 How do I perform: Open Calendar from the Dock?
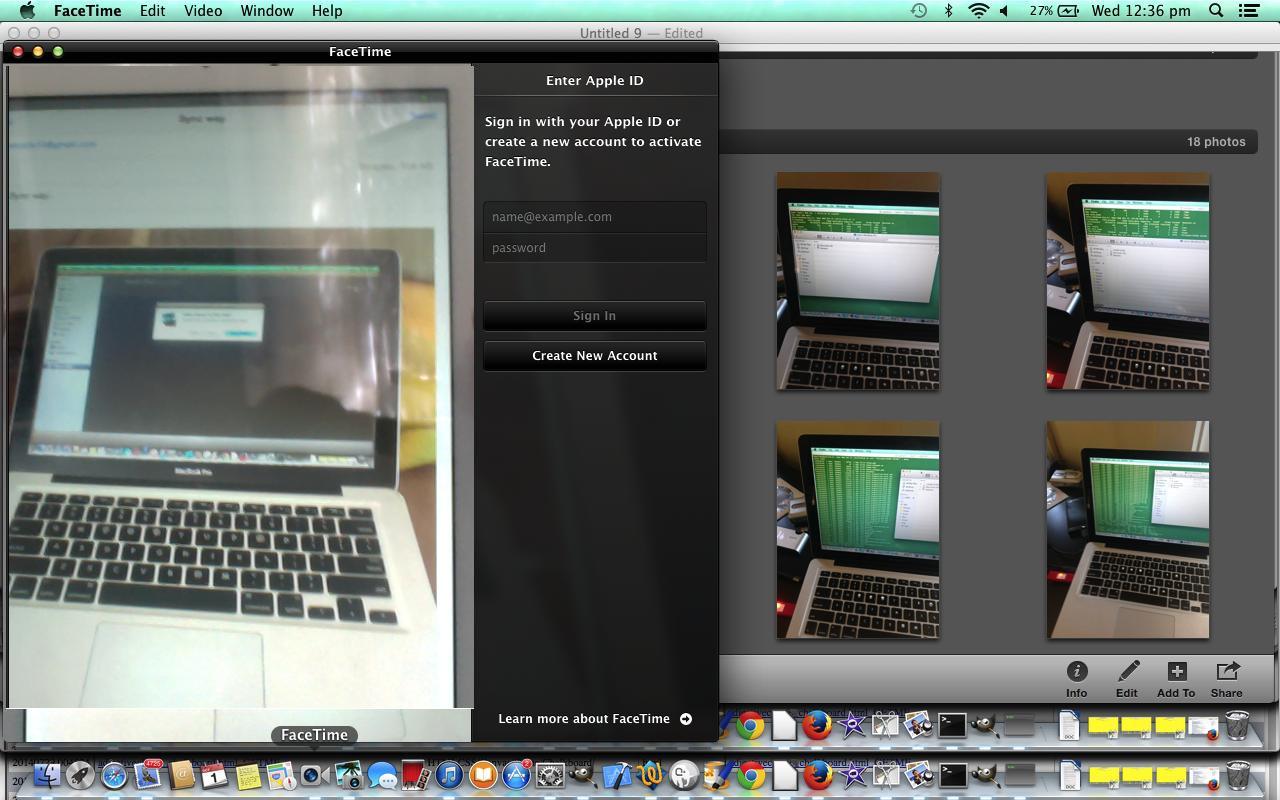(x=215, y=776)
